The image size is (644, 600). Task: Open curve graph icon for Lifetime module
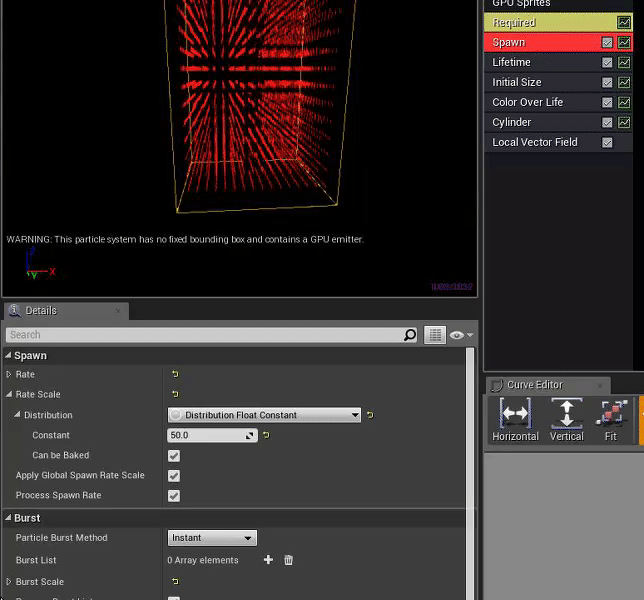pyautogui.click(x=624, y=62)
